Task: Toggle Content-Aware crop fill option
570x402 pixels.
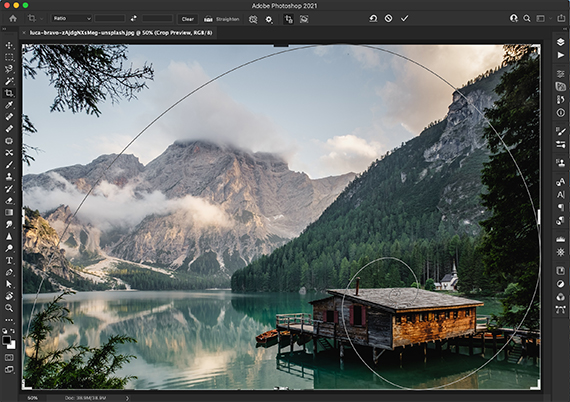Action: coord(304,19)
